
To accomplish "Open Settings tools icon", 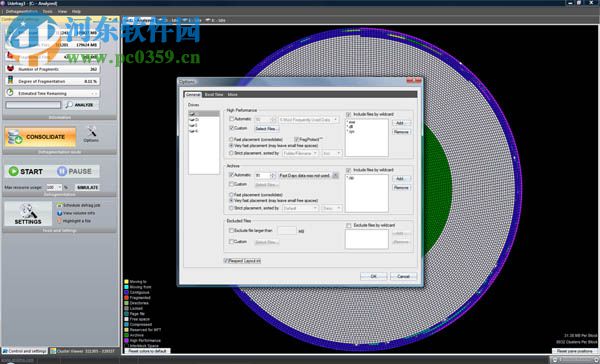I will 28,211.
